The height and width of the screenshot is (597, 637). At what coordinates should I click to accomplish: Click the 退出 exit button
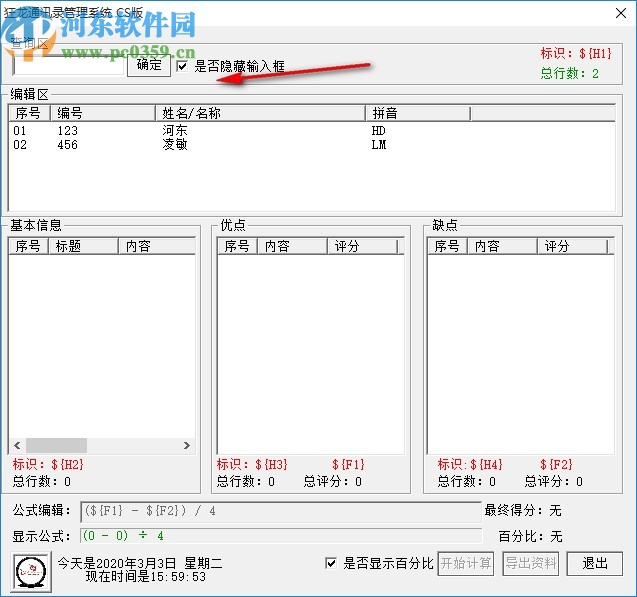point(595,564)
